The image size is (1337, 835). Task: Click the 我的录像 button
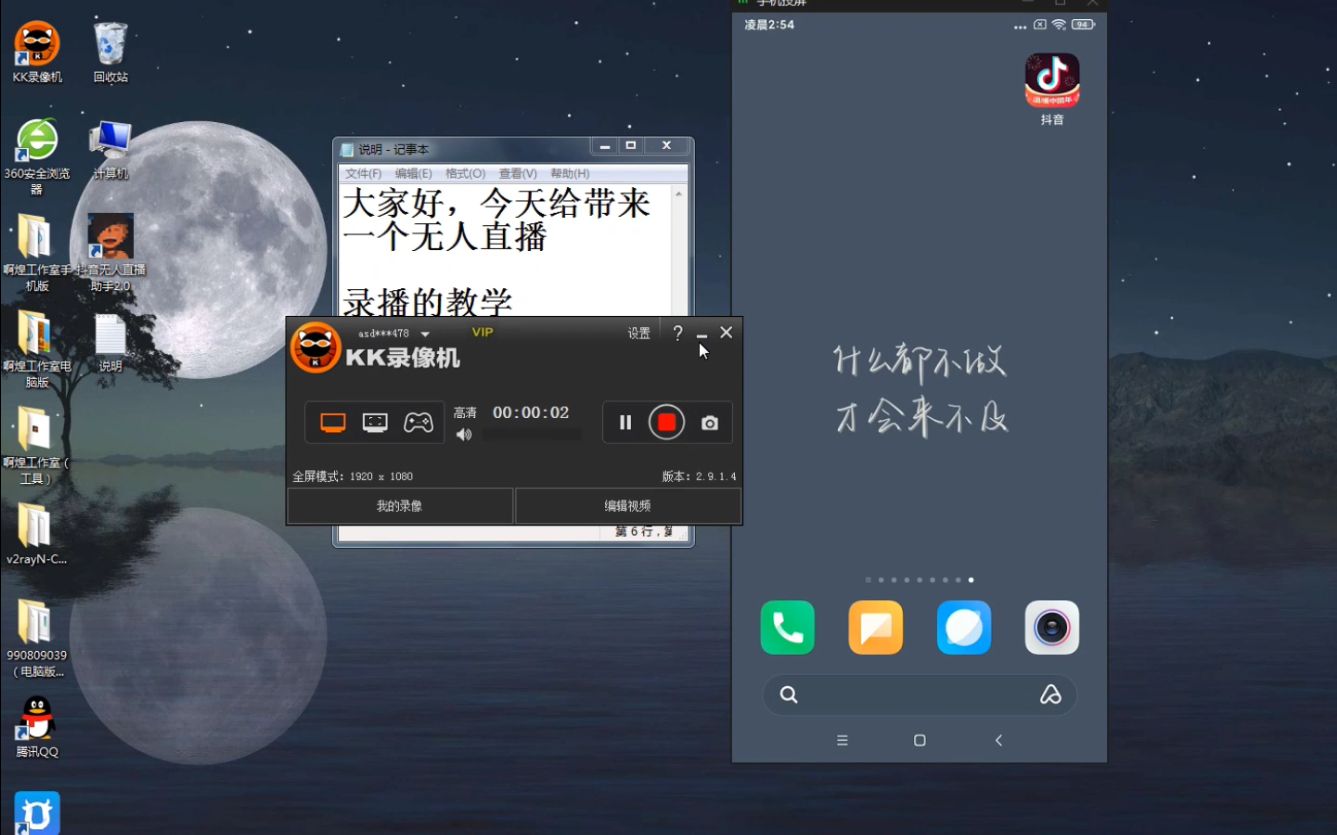(x=399, y=505)
